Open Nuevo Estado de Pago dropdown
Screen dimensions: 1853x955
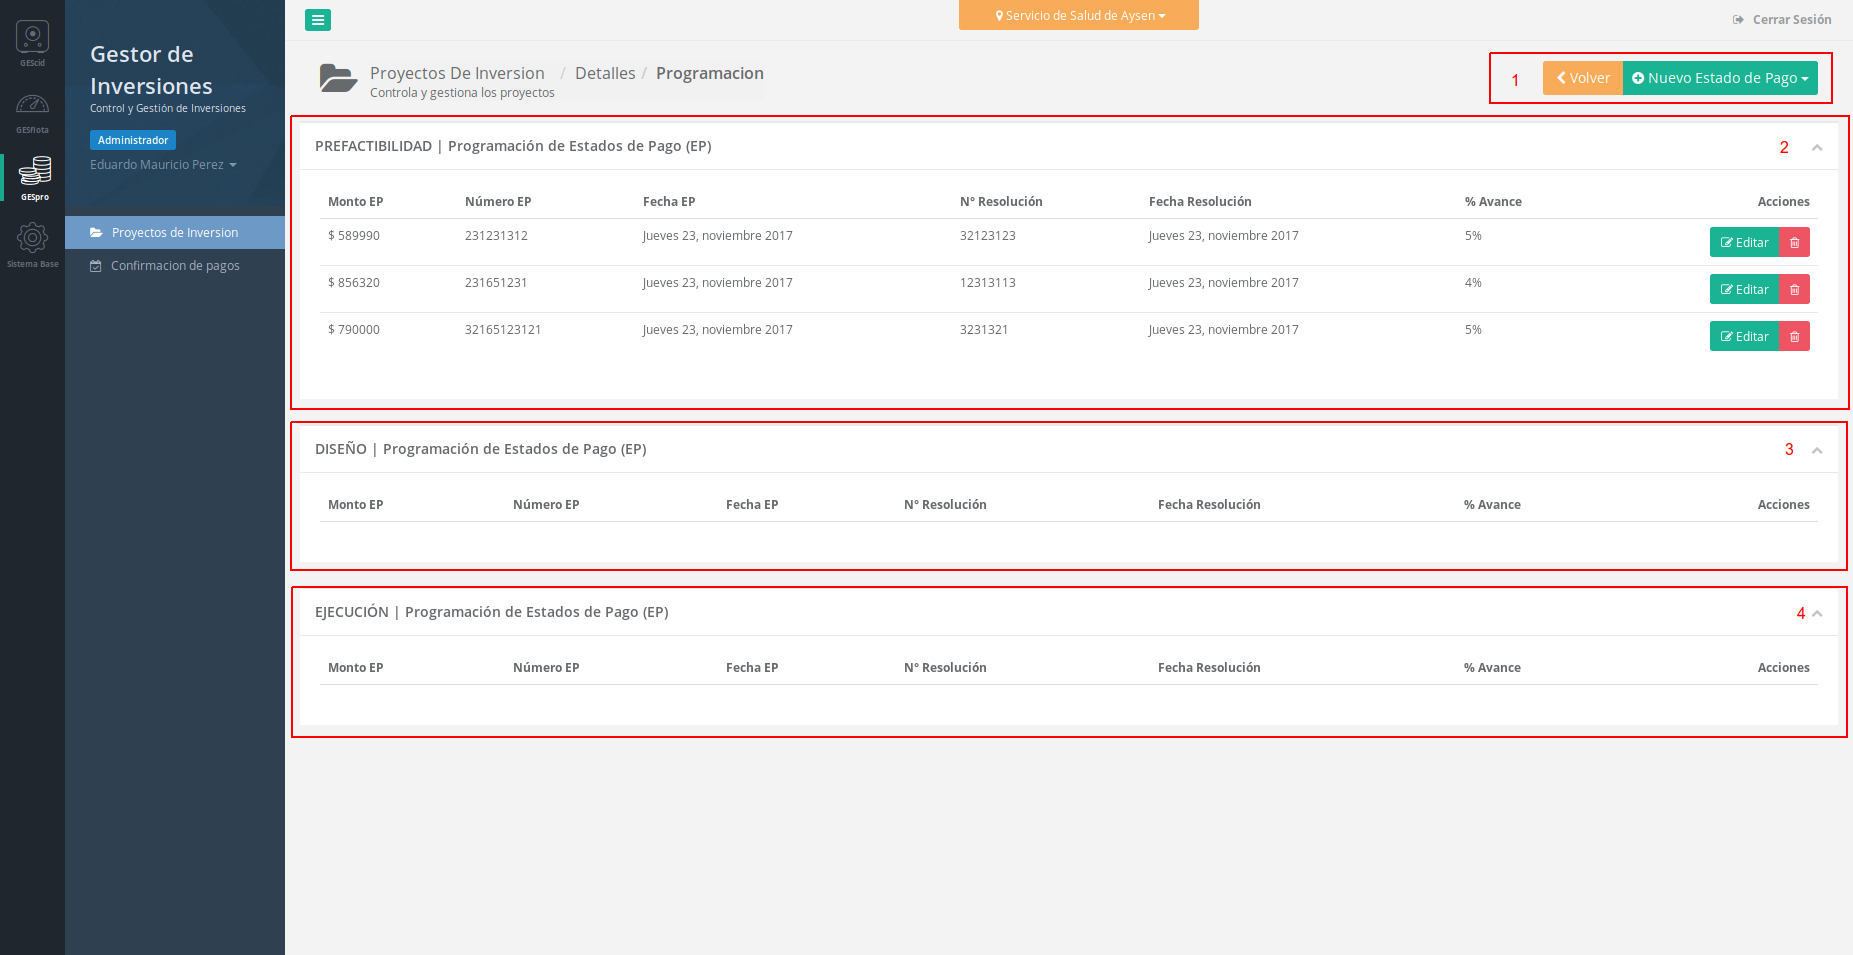point(1720,78)
